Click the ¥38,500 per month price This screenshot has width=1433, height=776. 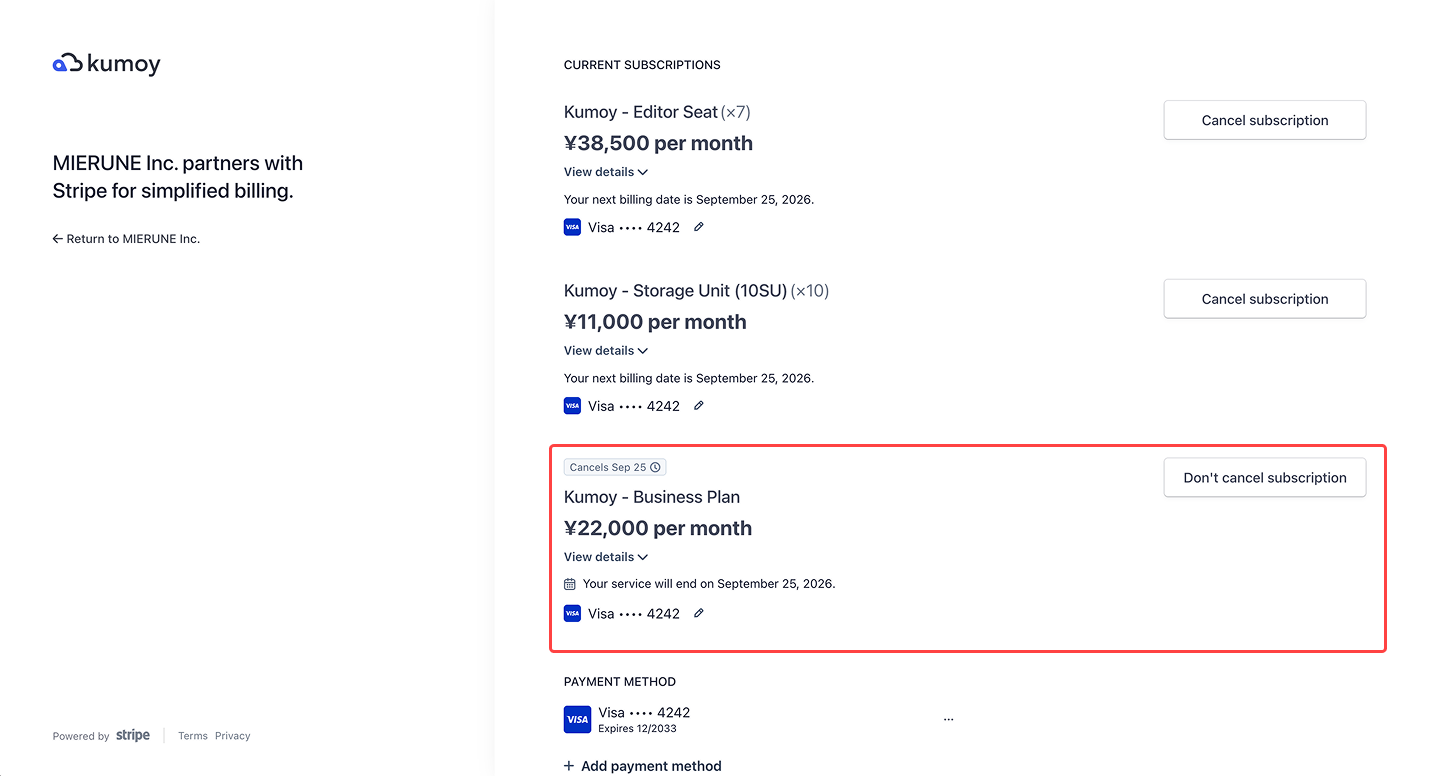[x=658, y=143]
